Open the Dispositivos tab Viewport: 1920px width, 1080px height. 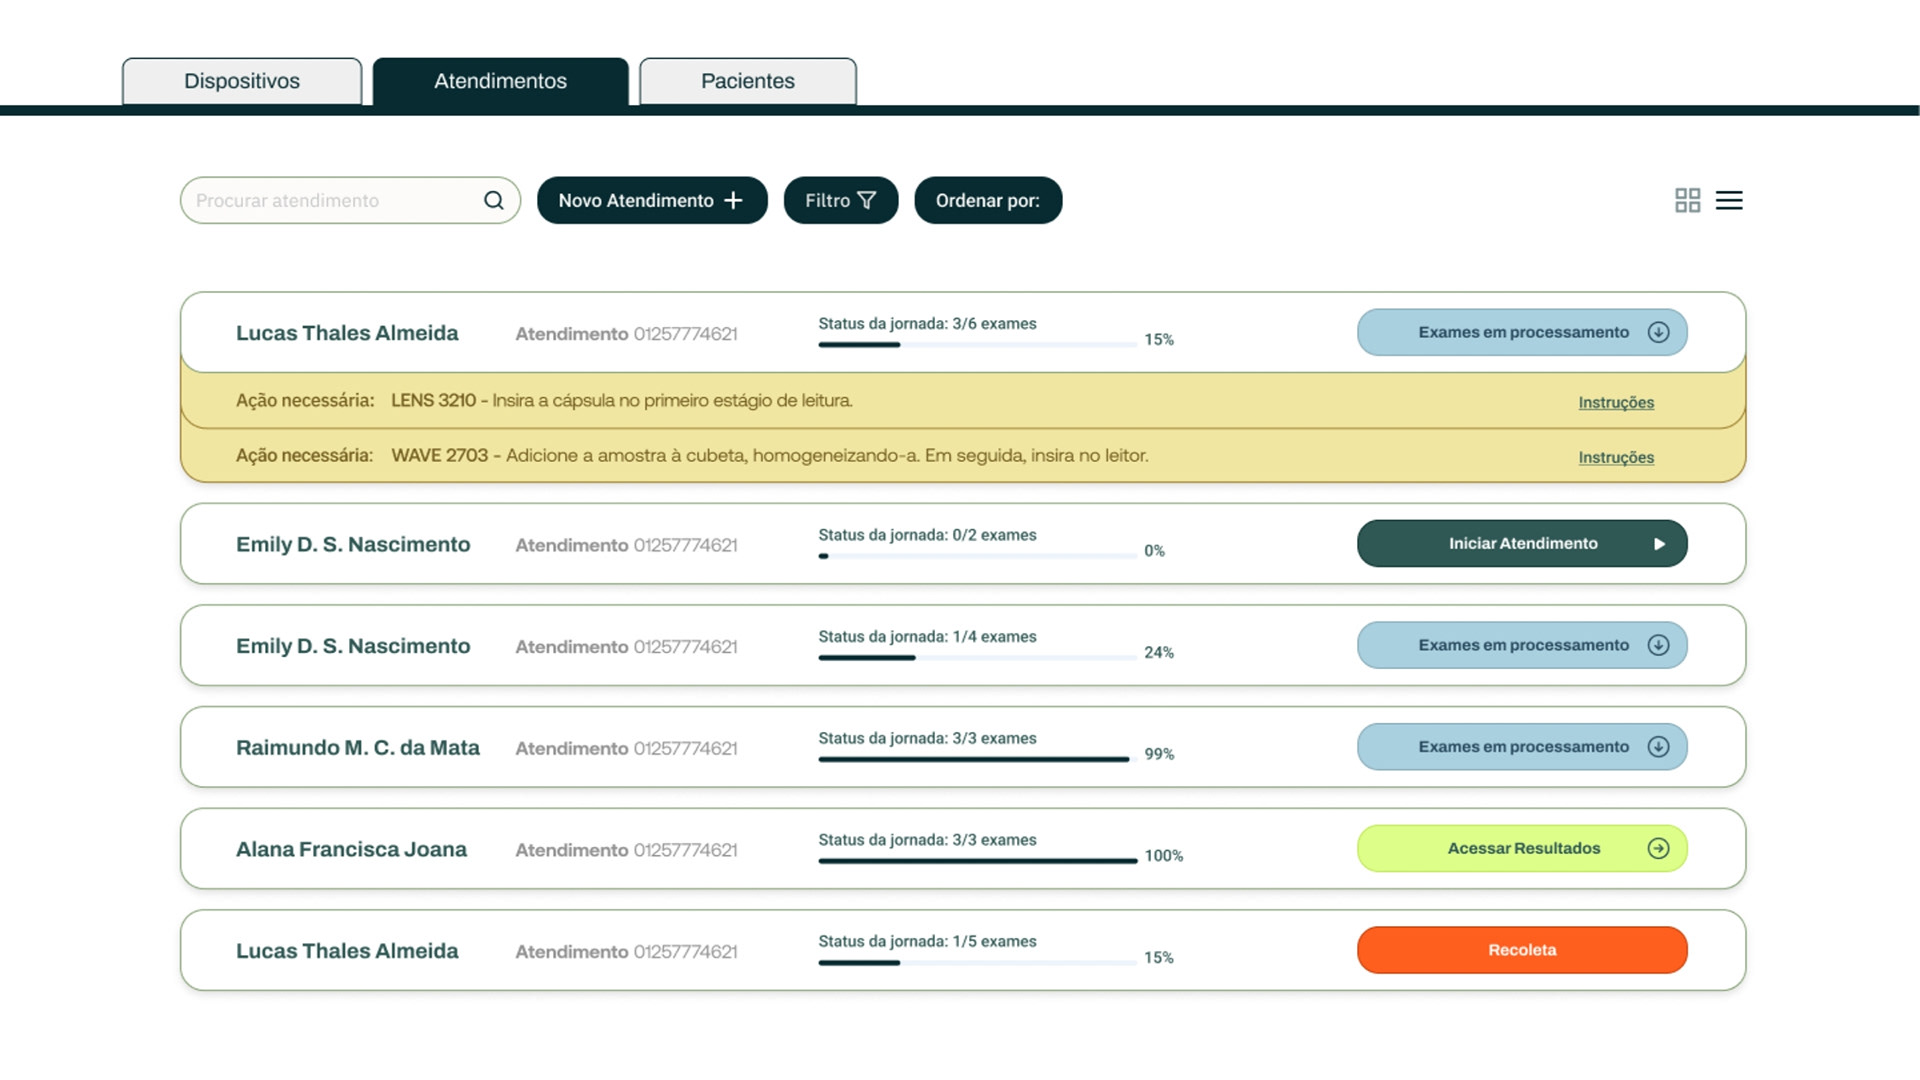coord(242,81)
